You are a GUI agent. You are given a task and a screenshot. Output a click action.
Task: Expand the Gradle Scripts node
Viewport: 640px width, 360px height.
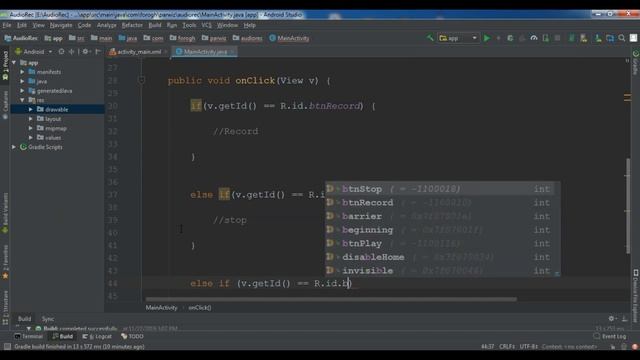(x=14, y=147)
